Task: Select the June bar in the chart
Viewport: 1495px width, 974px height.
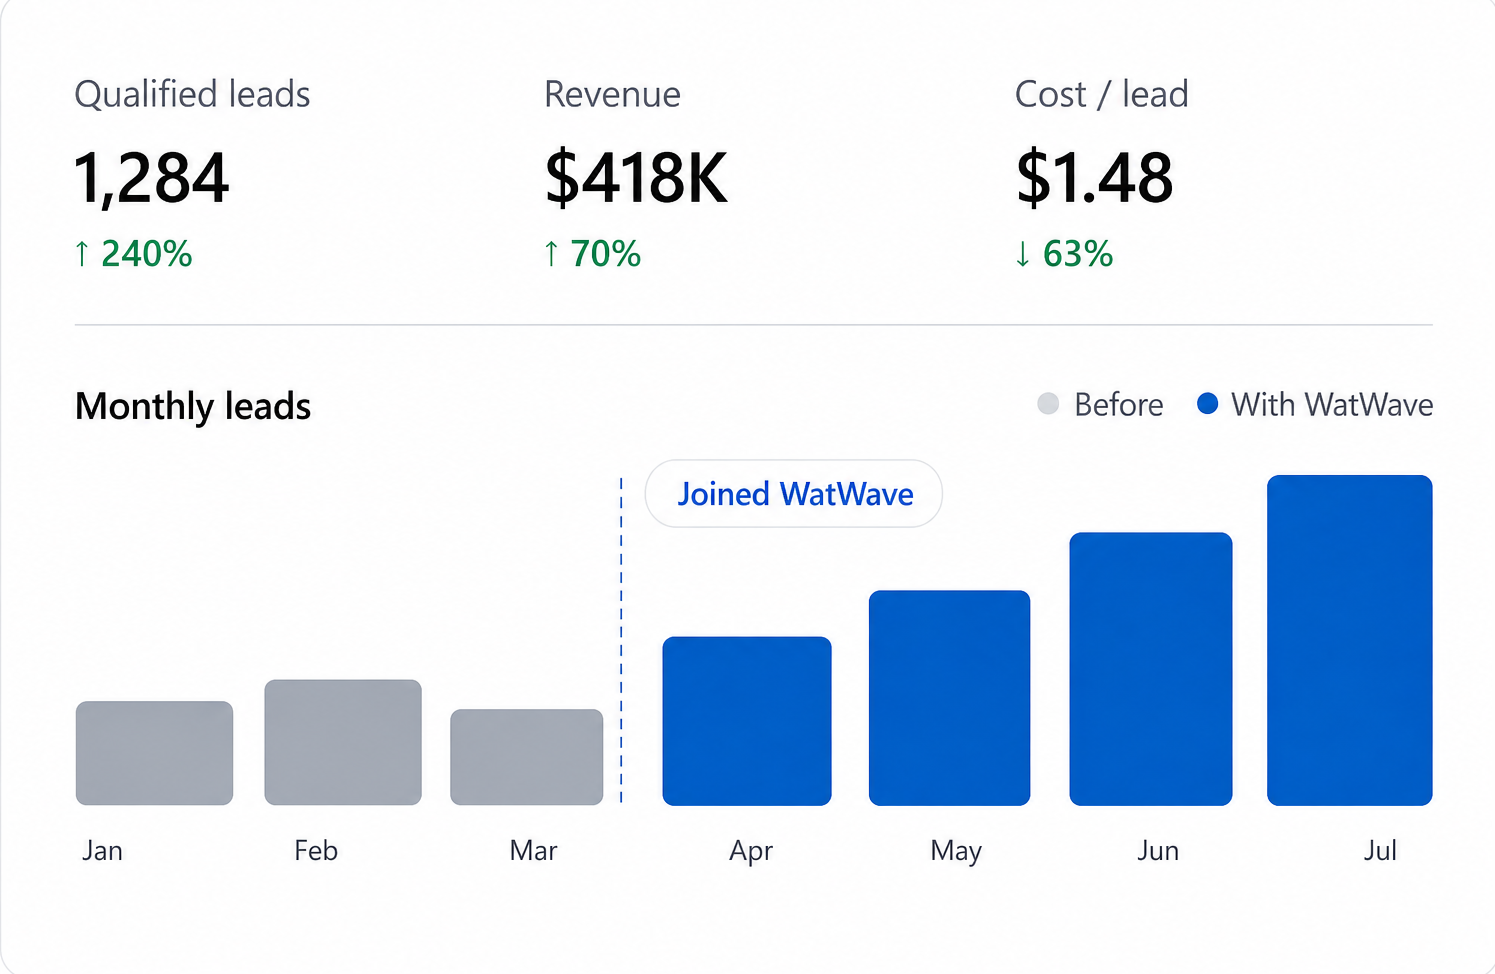Action: coord(1151,669)
